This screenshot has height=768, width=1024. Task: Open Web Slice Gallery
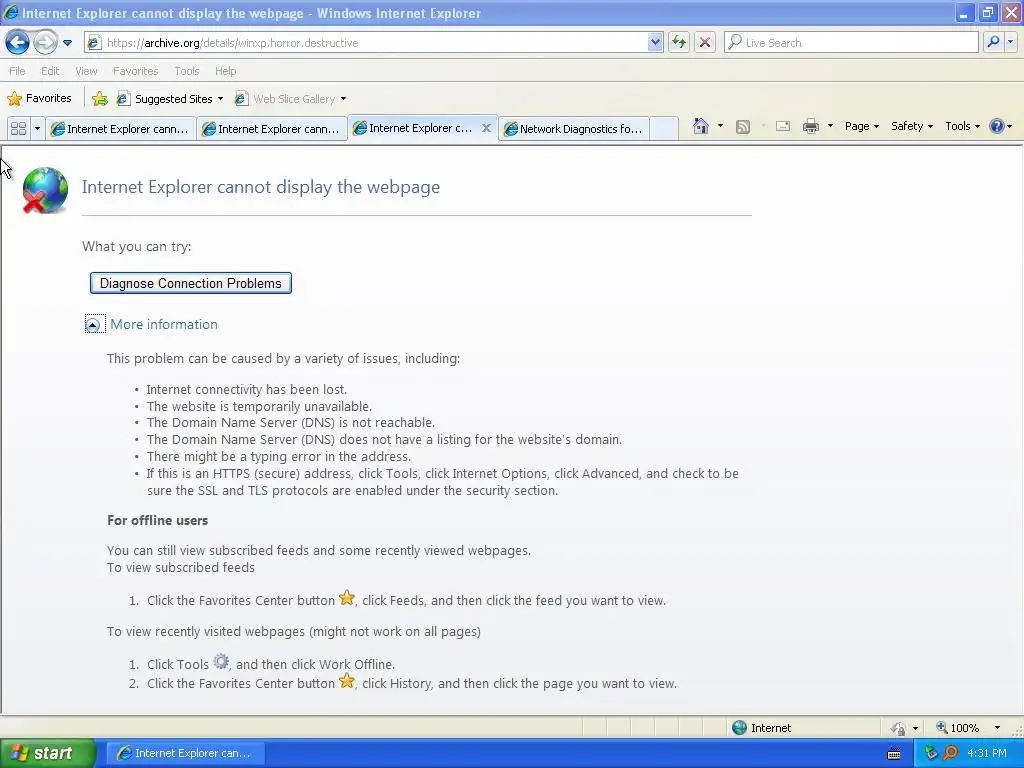[290, 99]
